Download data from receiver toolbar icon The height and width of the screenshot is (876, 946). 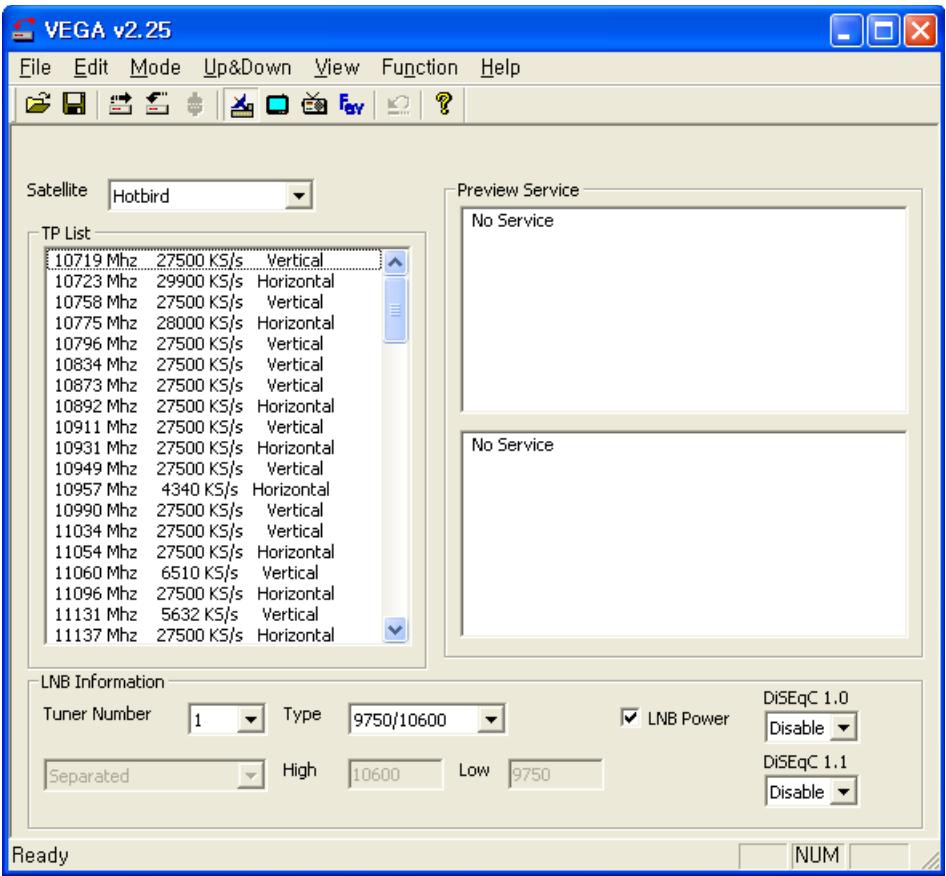(x=157, y=104)
